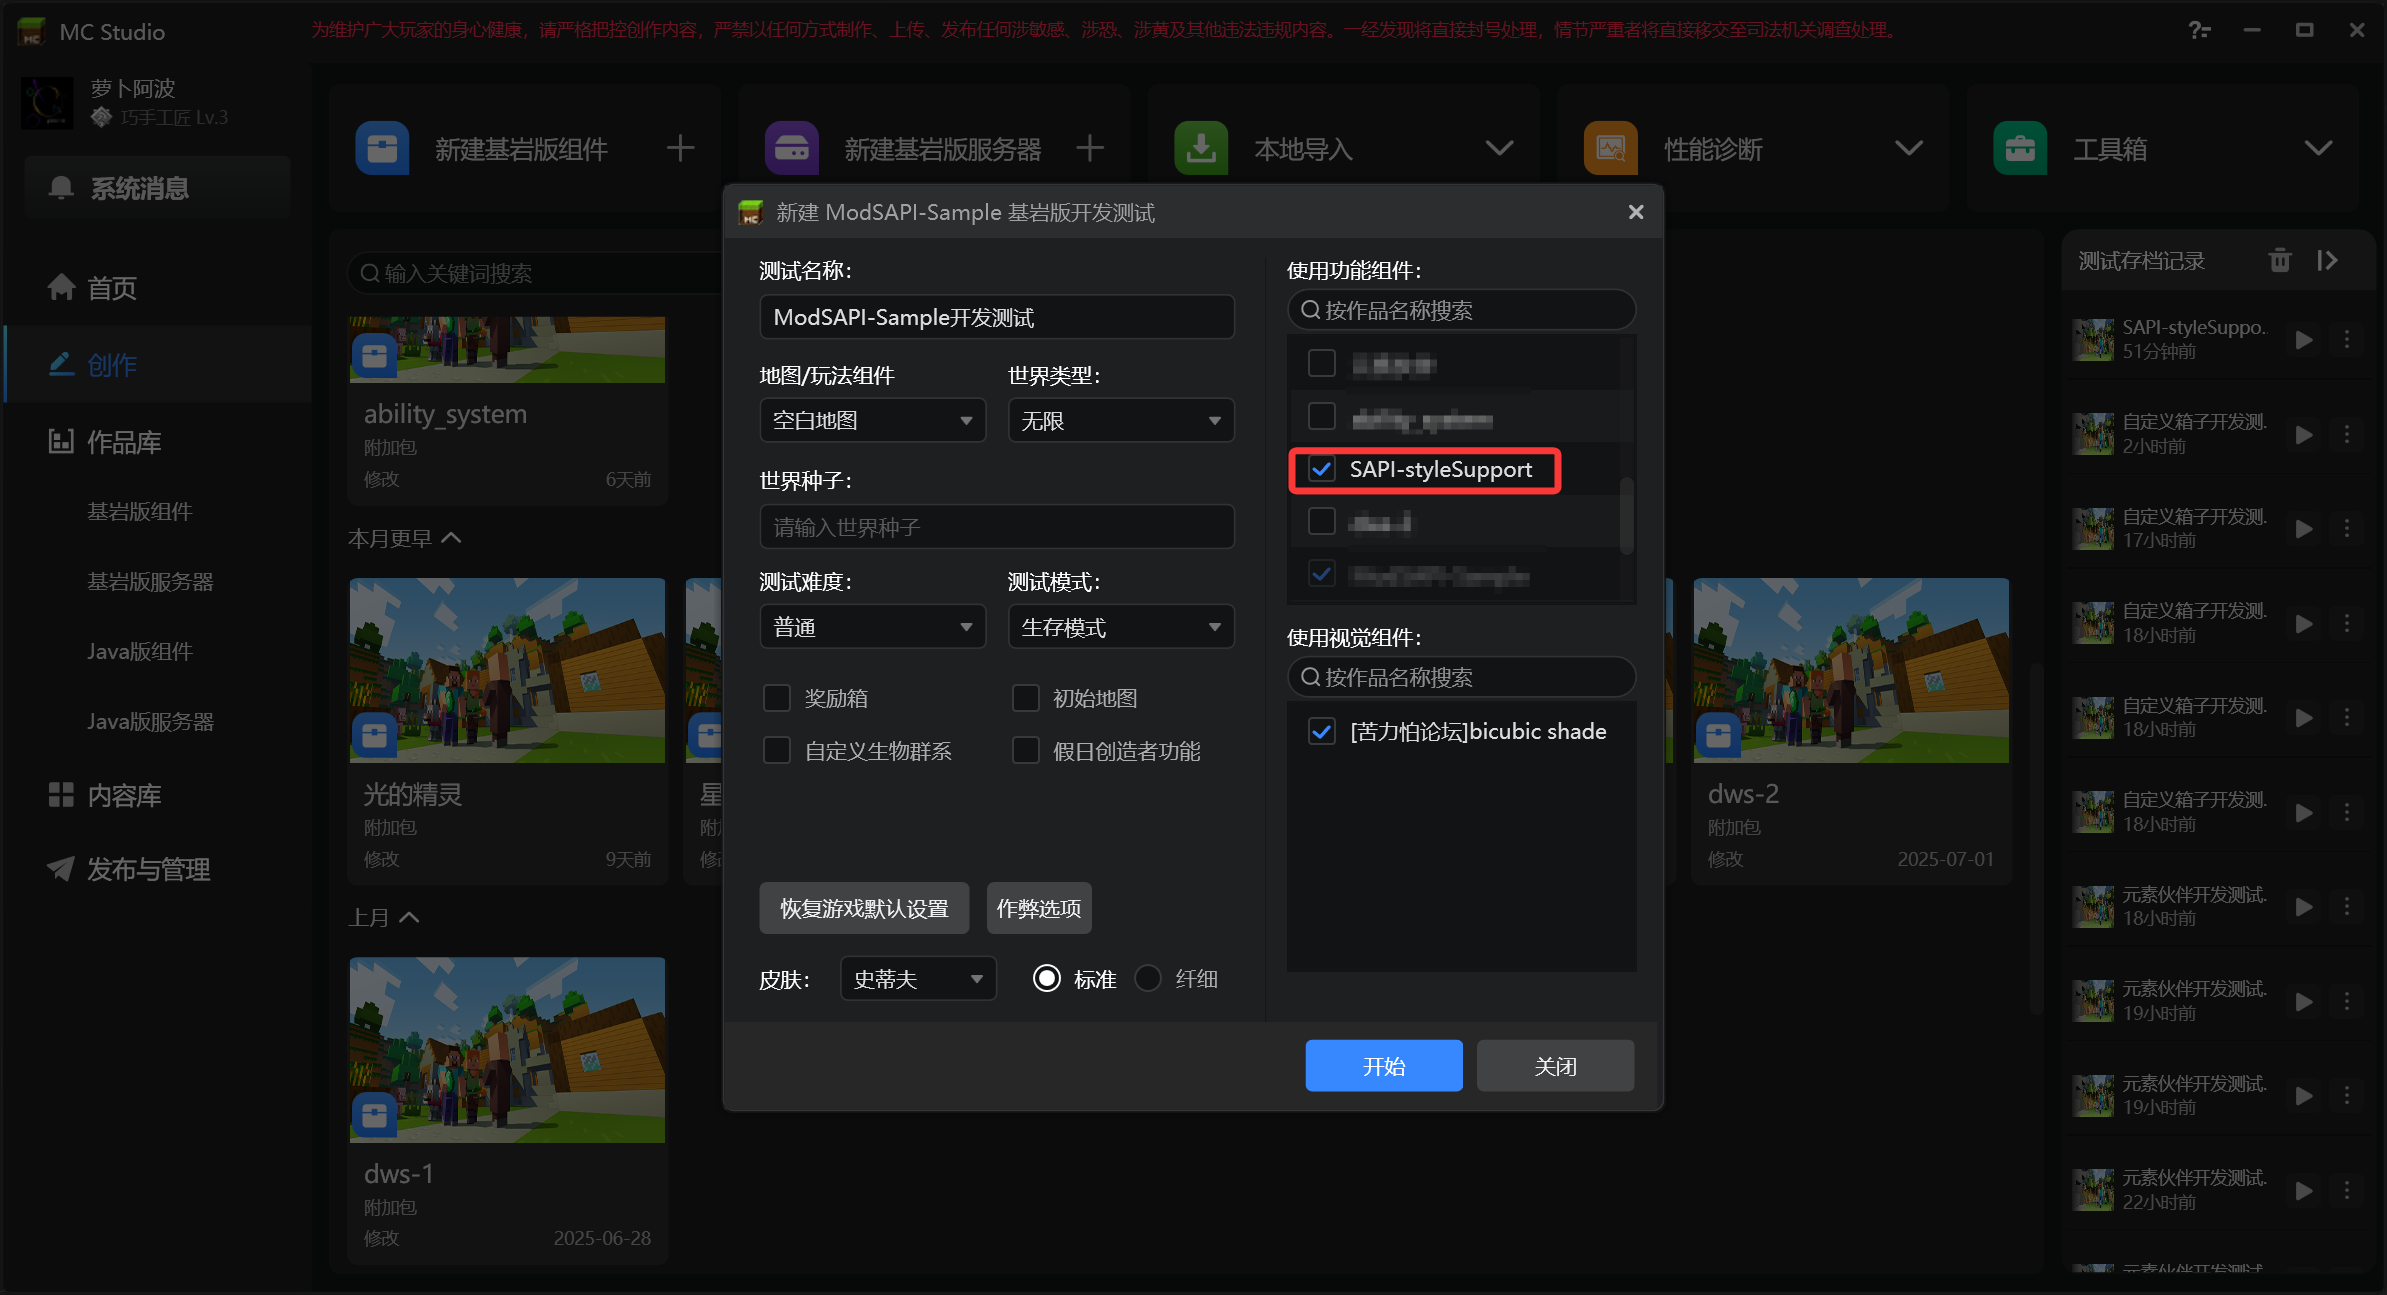Viewport: 2387px width, 1295px height.
Task: Collapse the 本月更早 section
Action: pyautogui.click(x=452, y=538)
